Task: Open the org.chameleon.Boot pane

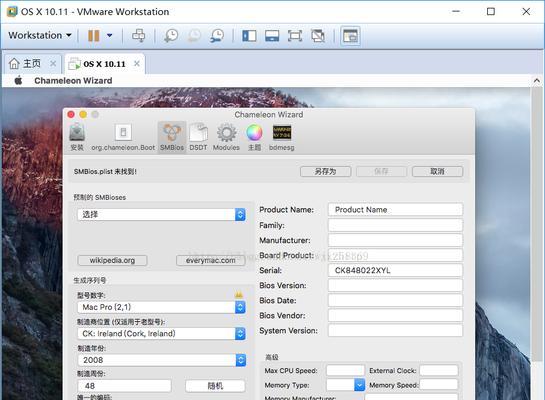Action: [123, 137]
